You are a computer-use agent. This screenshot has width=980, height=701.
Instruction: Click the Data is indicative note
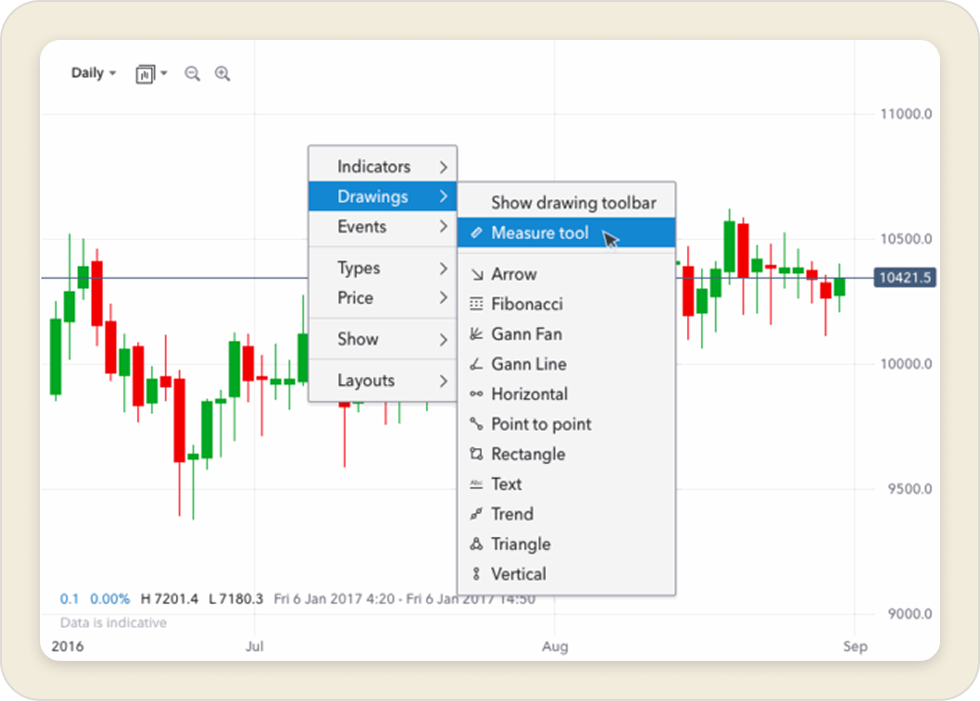(x=113, y=623)
